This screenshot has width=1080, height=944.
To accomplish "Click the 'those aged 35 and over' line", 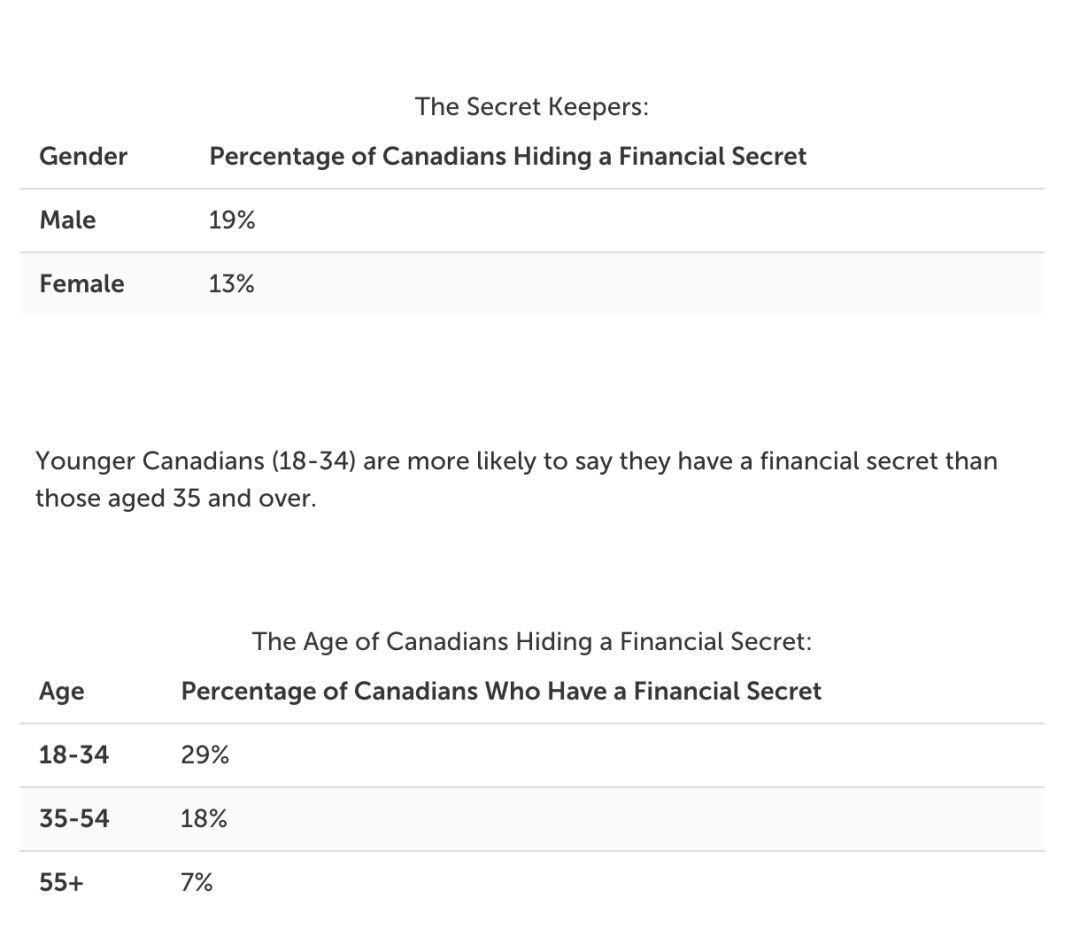I will pyautogui.click(x=176, y=498).
